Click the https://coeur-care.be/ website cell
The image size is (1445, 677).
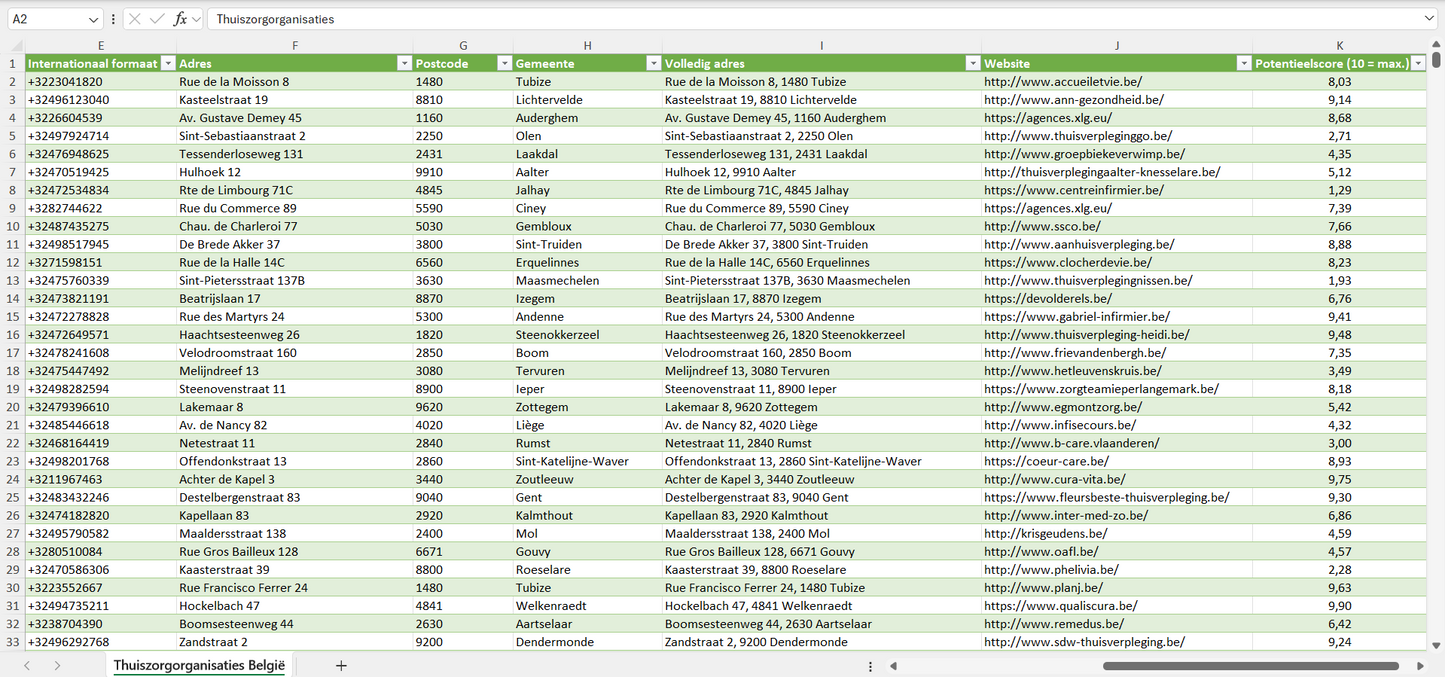[1046, 461]
